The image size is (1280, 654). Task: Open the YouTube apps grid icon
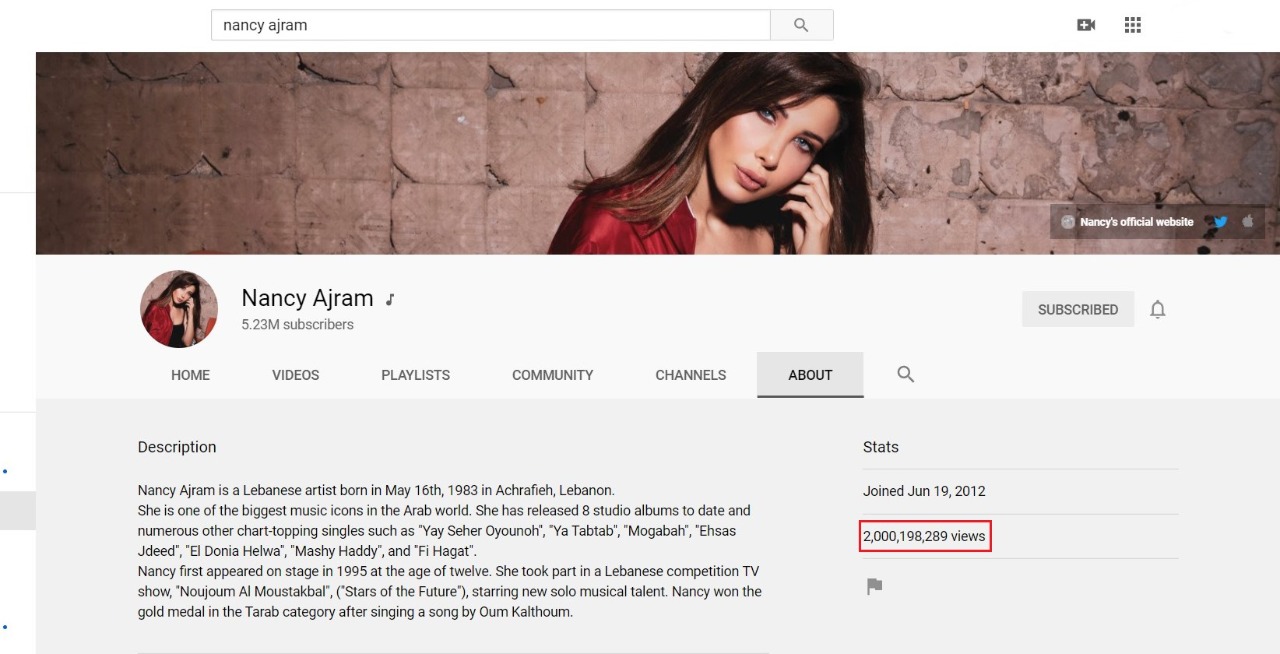tap(1132, 25)
